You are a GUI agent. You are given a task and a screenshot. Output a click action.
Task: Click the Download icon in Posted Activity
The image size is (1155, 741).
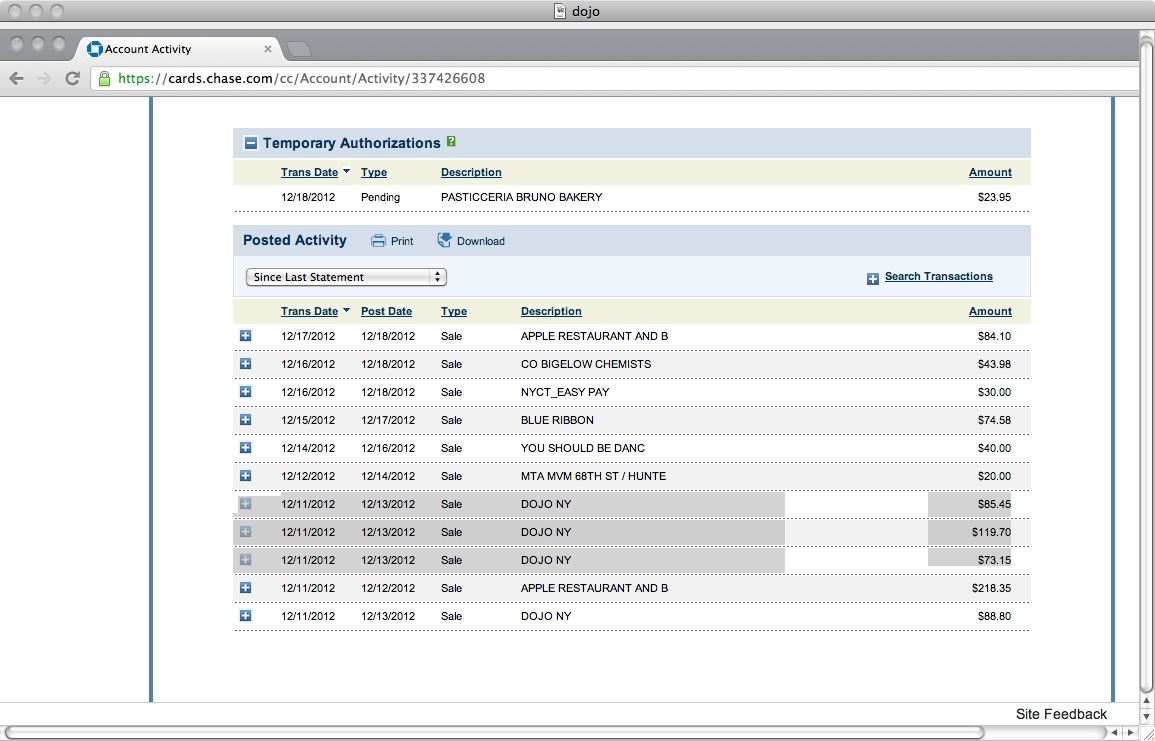445,240
